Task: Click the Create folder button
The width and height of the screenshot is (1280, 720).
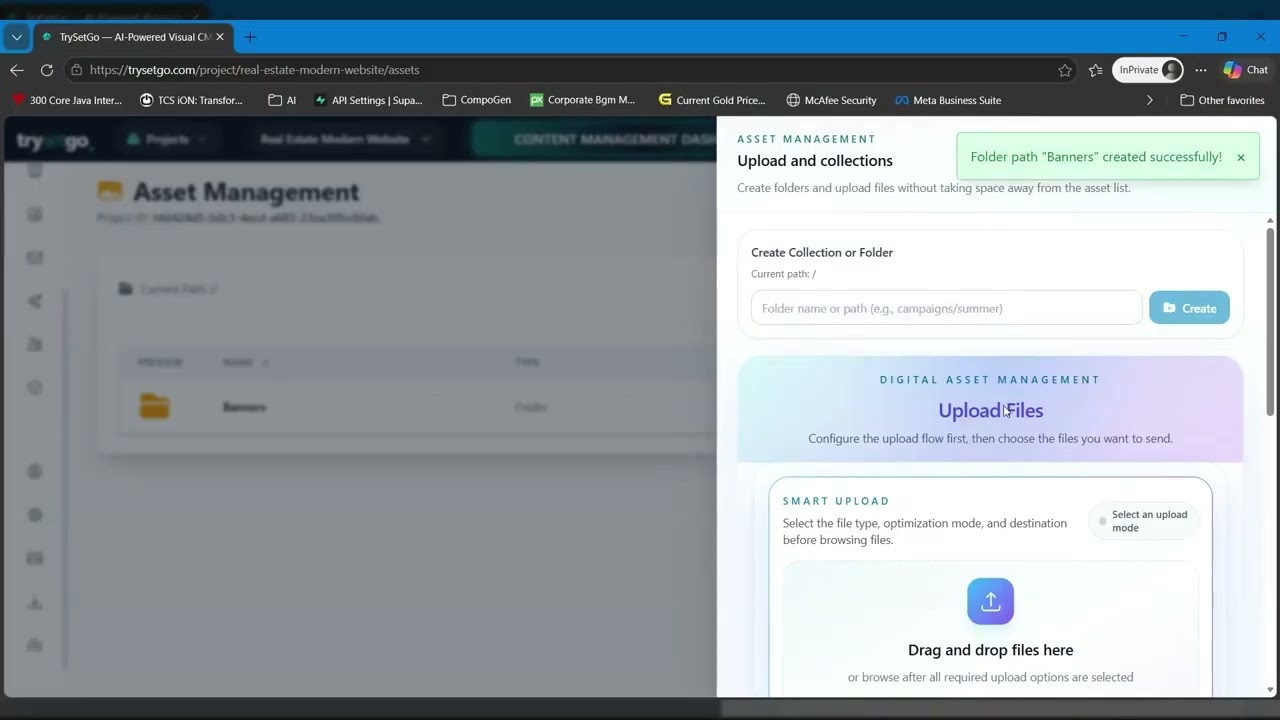Action: click(1189, 308)
